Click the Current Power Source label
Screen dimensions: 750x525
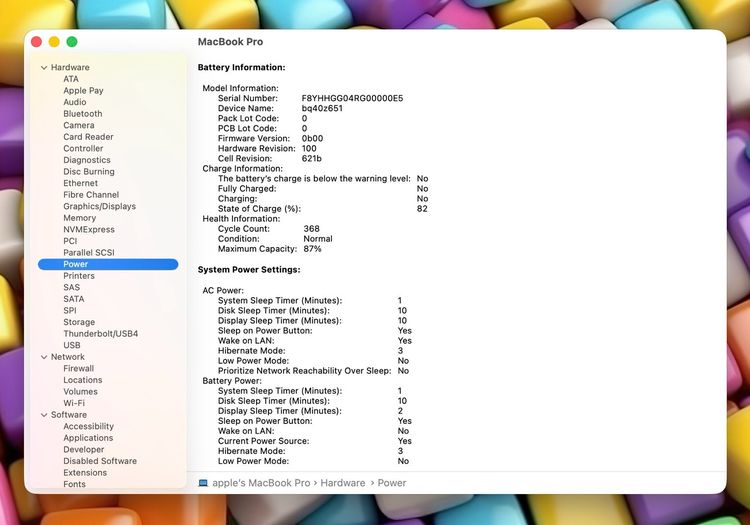(263, 441)
